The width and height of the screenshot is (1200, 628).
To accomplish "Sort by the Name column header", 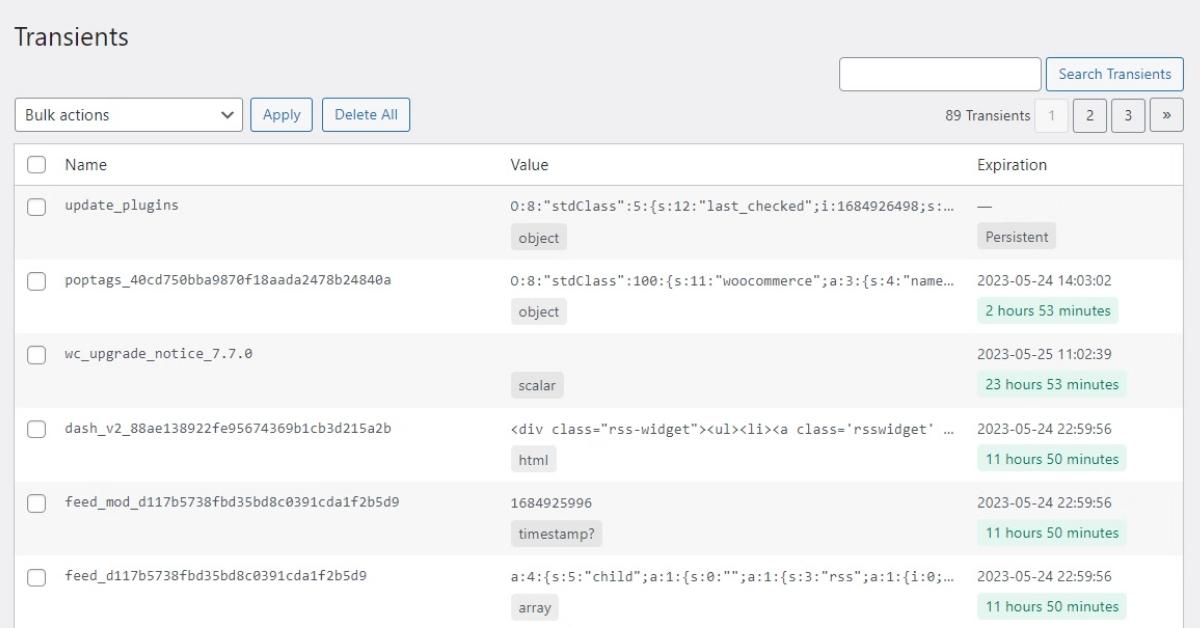I will pyautogui.click(x=86, y=165).
